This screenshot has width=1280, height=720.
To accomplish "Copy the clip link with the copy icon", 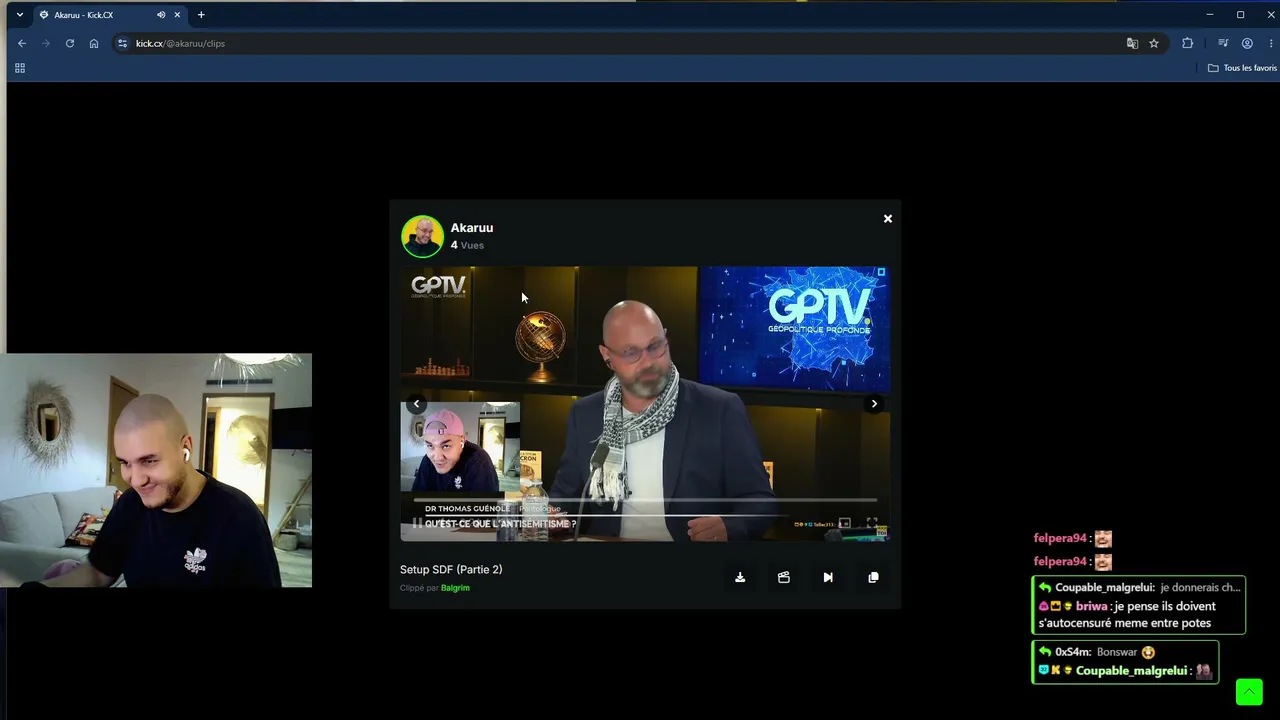I will click(x=873, y=577).
